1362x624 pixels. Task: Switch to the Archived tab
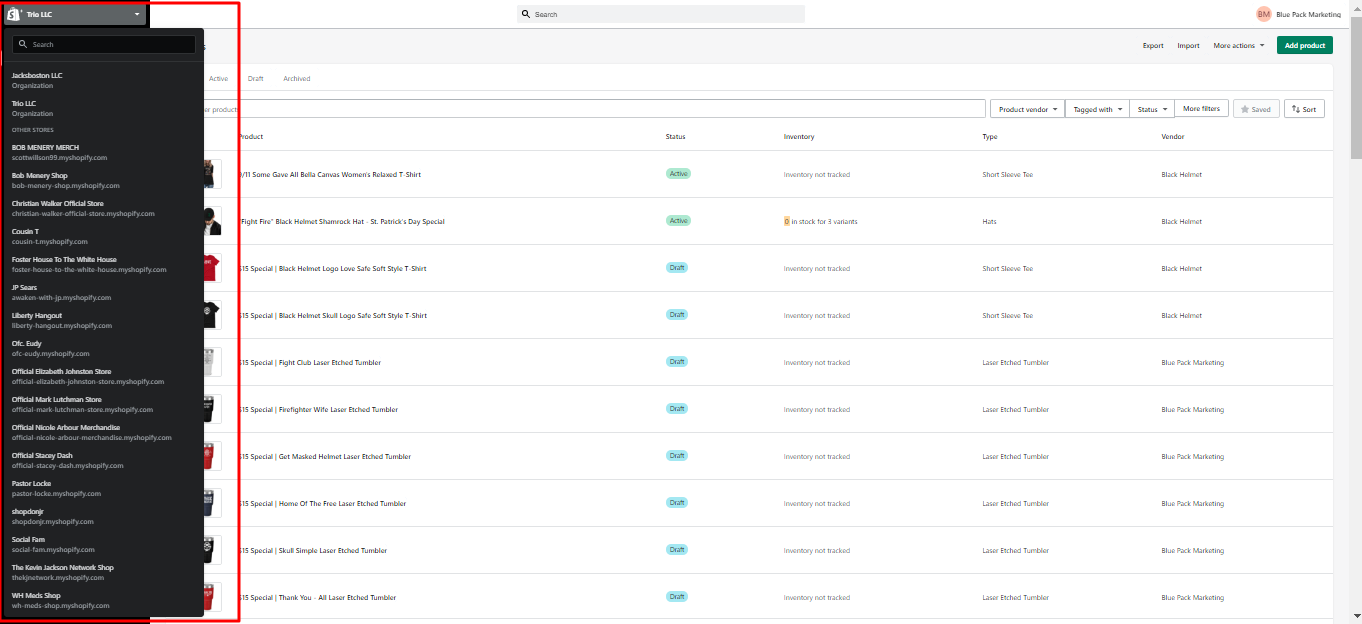coord(296,78)
